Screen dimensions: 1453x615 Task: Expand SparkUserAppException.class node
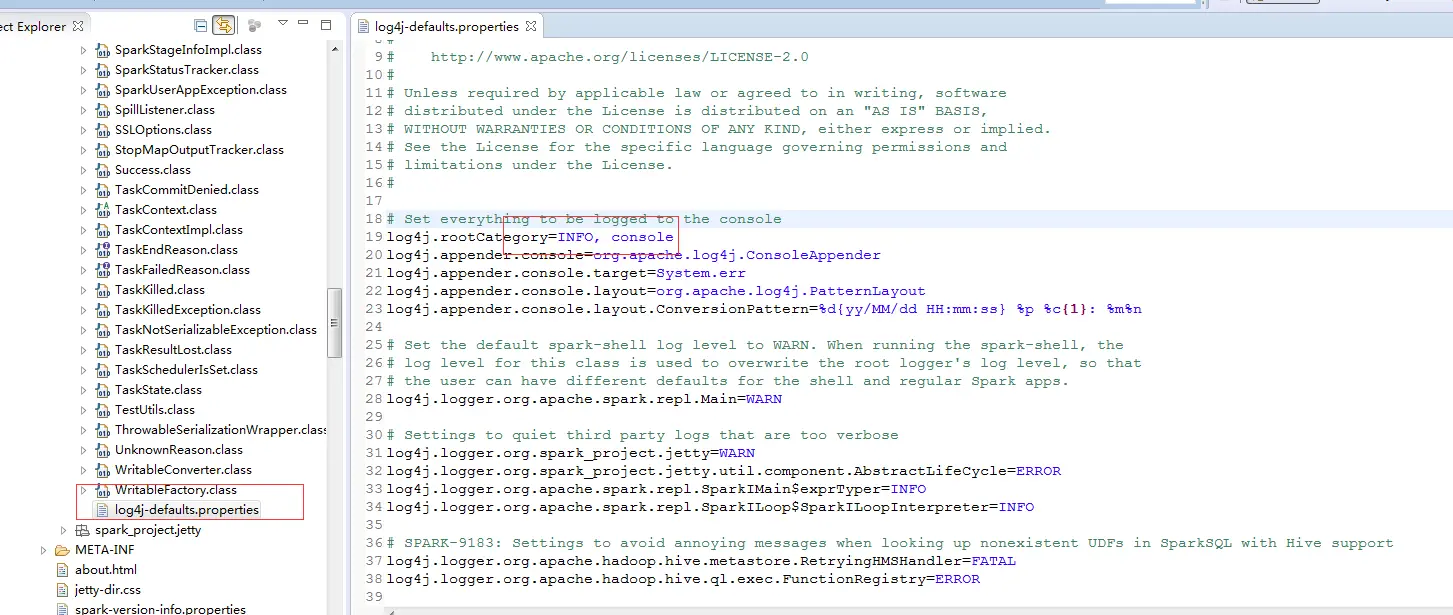tap(83, 90)
